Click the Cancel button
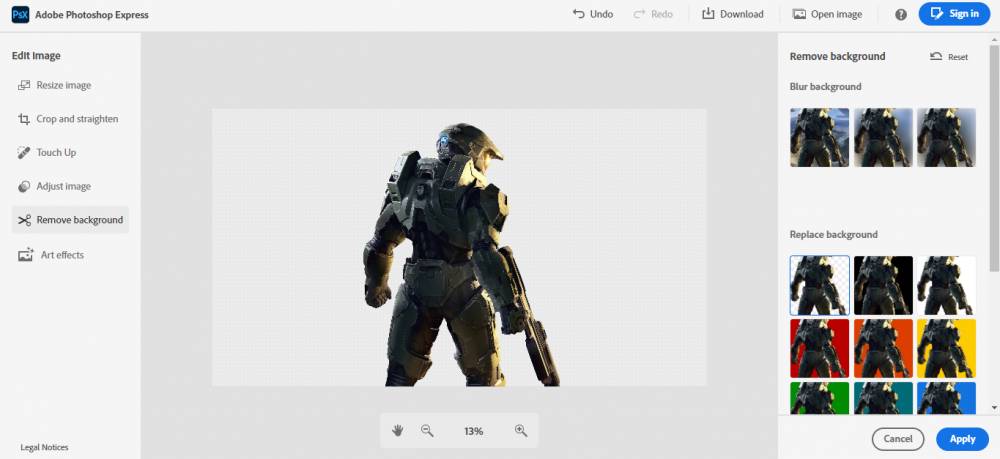The image size is (1000, 459). click(897, 439)
